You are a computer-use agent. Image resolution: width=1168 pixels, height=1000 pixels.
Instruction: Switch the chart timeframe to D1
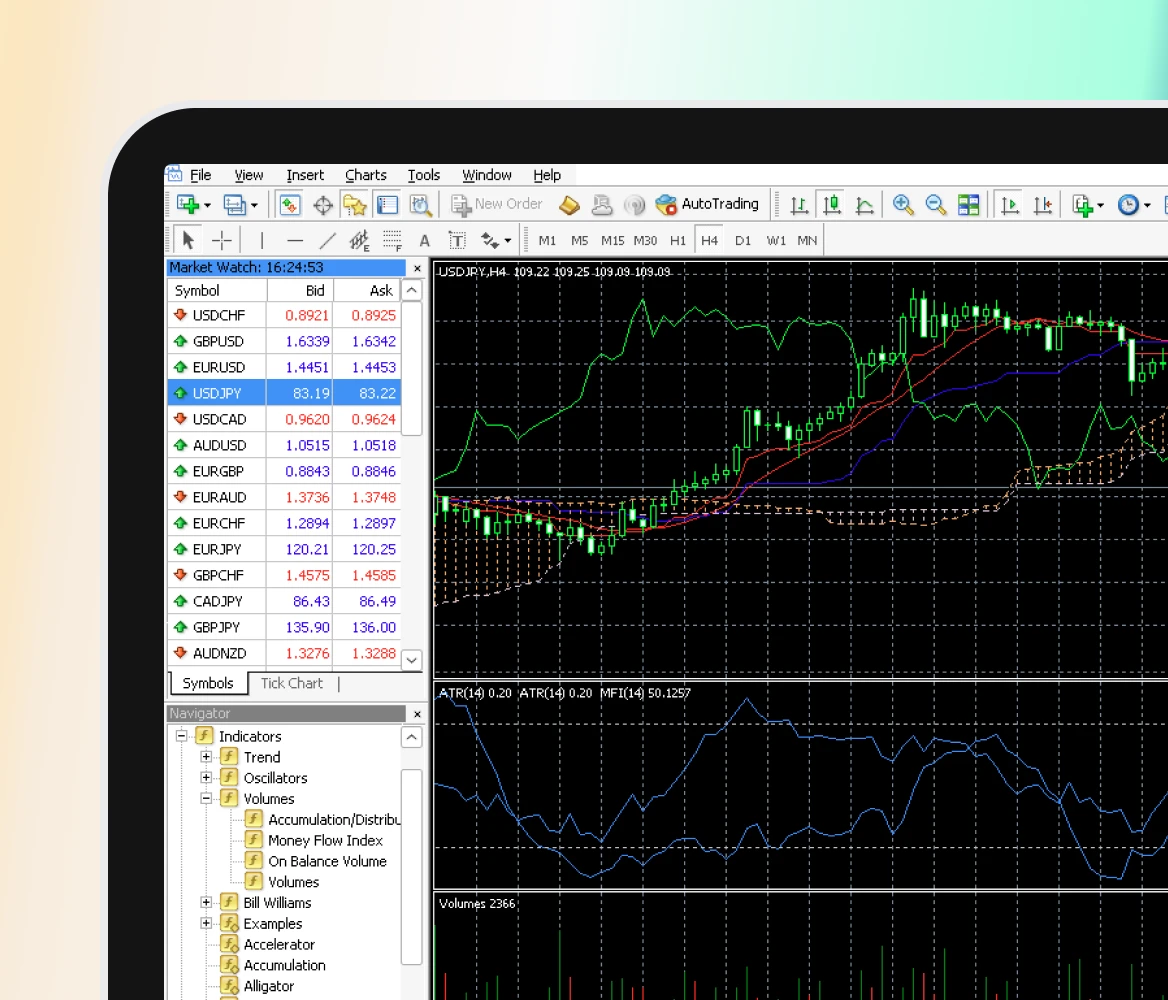[x=743, y=240]
